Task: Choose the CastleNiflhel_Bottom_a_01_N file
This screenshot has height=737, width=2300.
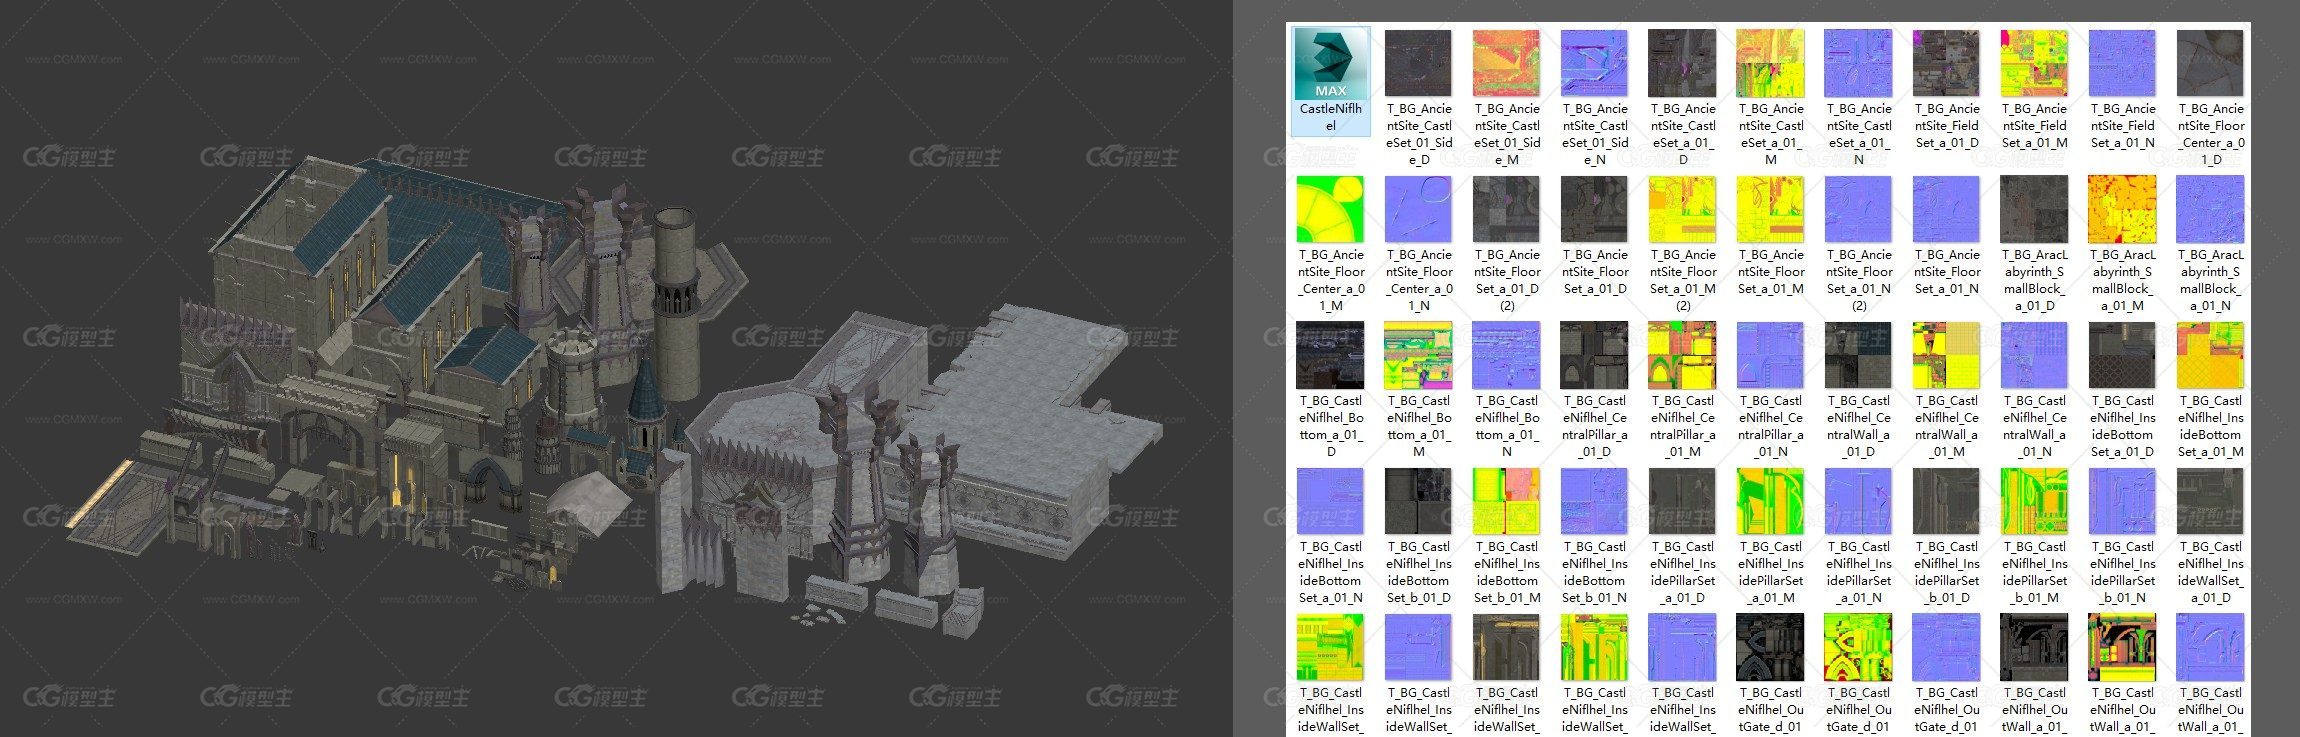Action: [x=1506, y=356]
